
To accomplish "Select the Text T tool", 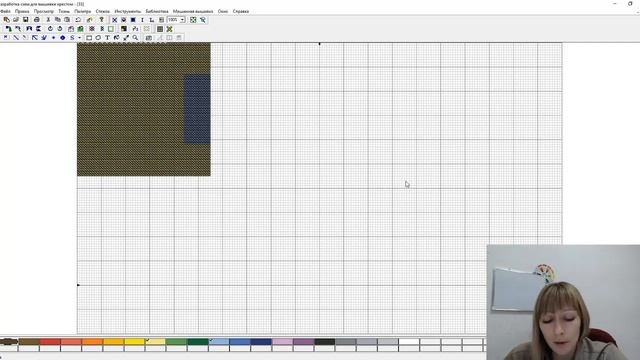I will (x=107, y=38).
